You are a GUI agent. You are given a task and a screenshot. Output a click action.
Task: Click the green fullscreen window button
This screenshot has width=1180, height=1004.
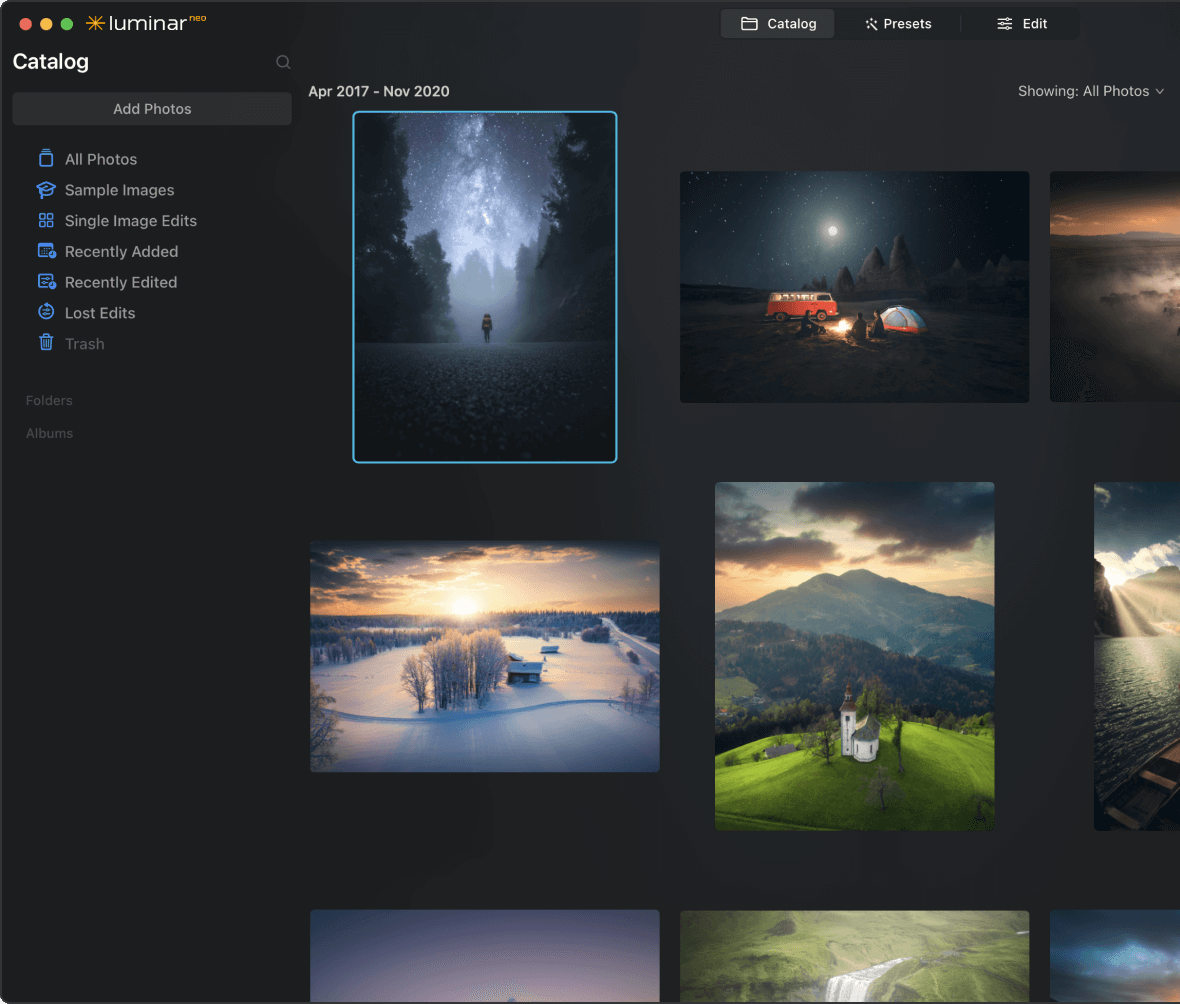67,24
